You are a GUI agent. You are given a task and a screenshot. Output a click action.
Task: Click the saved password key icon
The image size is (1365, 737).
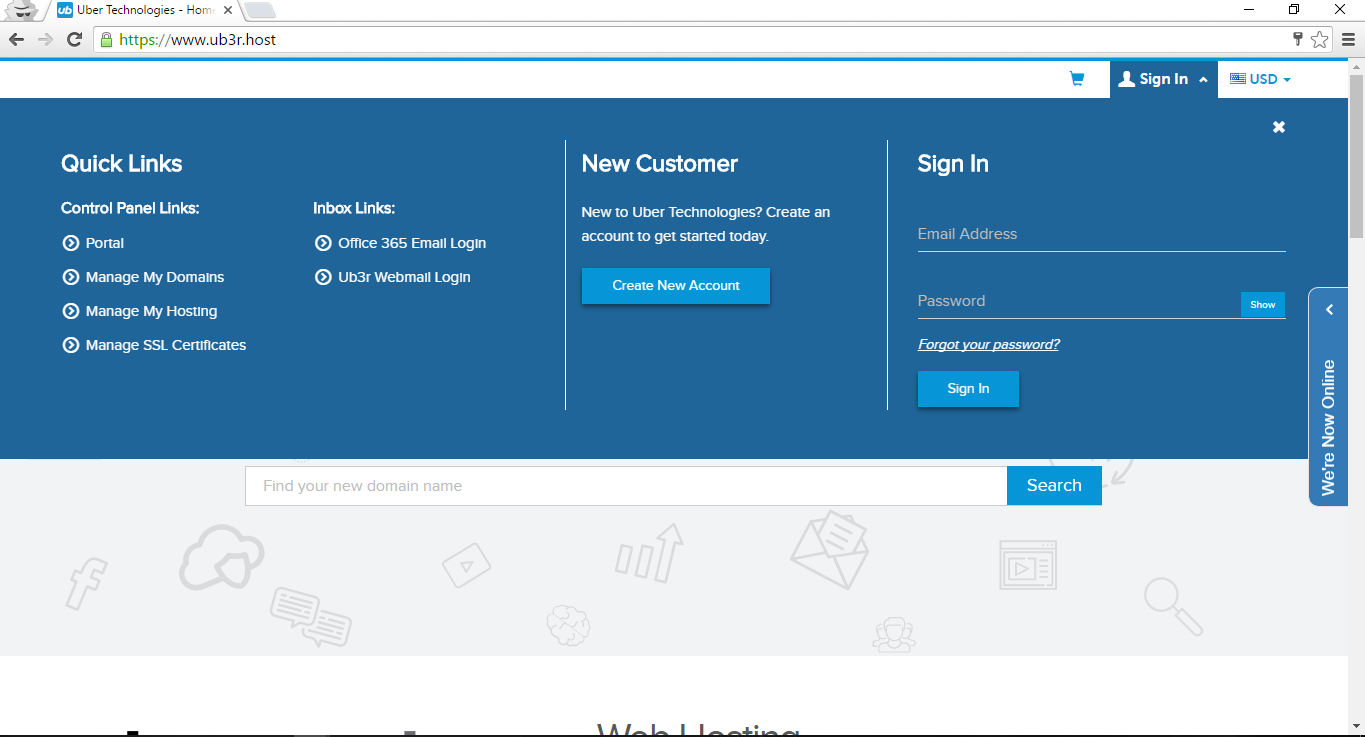[x=1298, y=40]
